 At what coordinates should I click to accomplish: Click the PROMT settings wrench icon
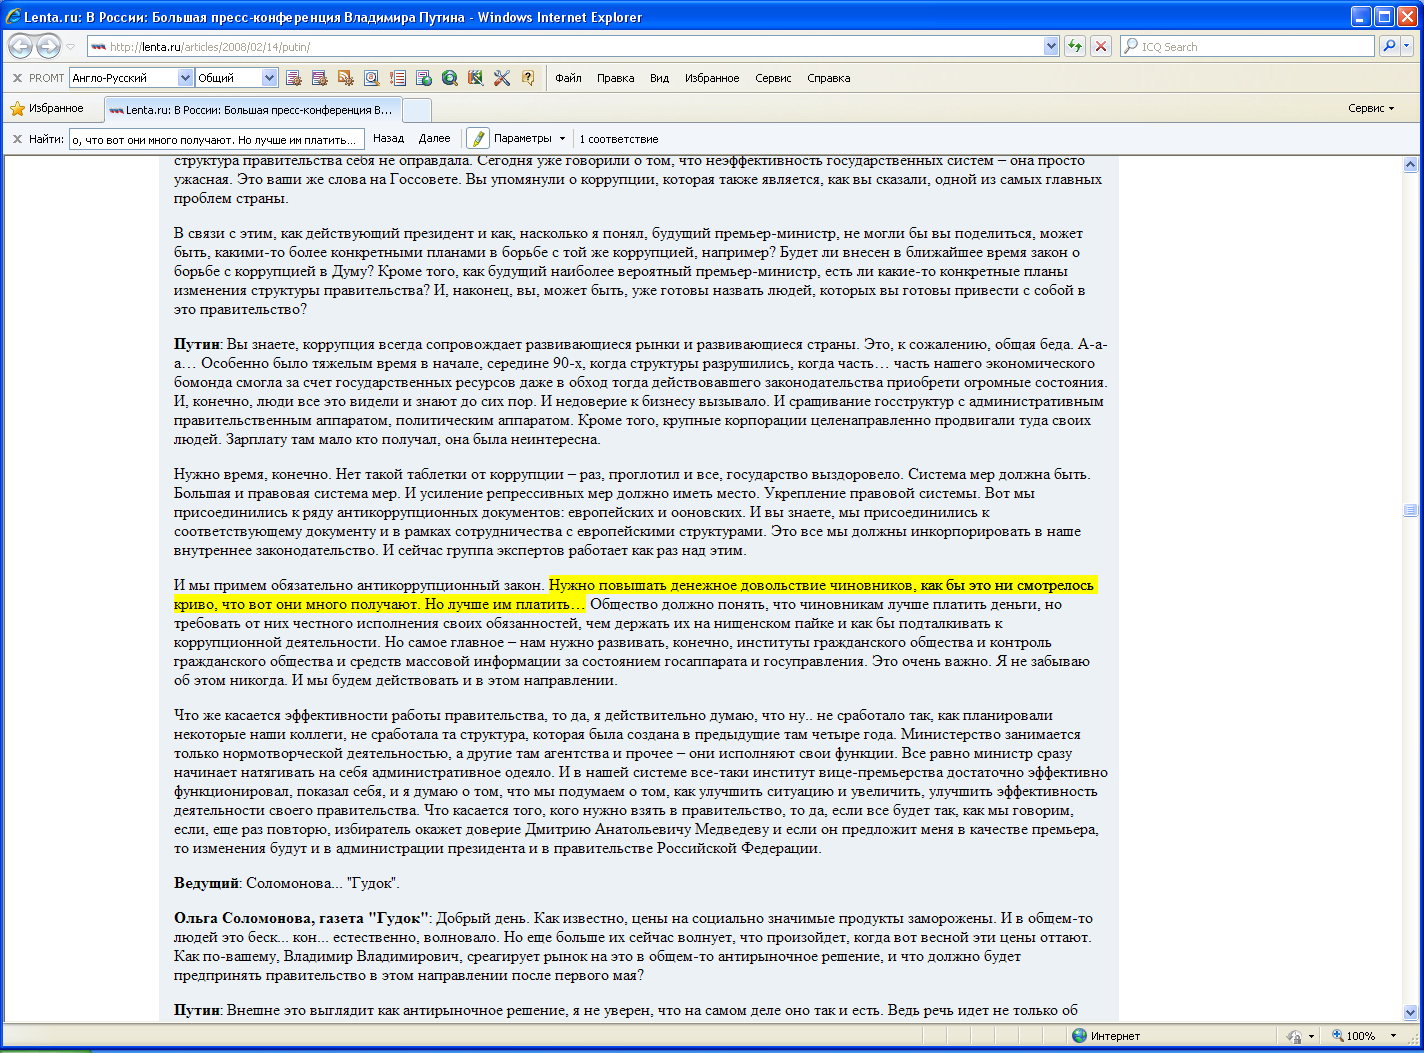502,78
